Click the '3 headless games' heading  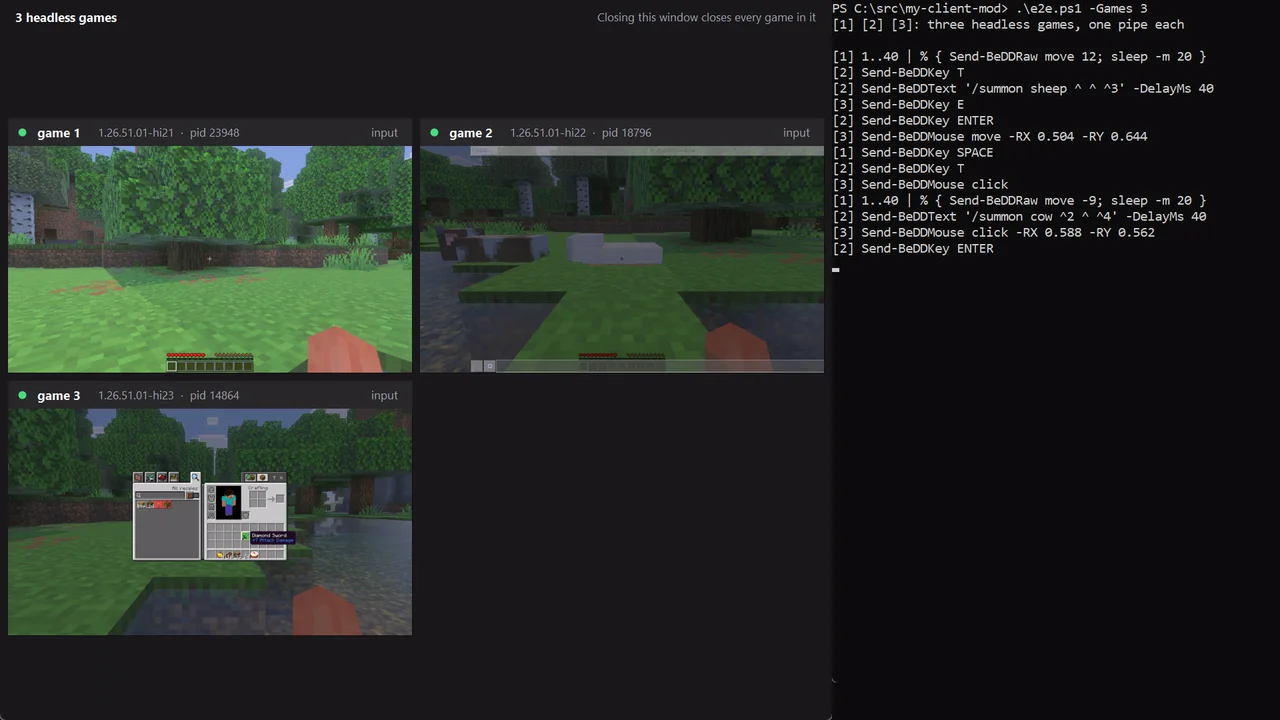[66, 17]
